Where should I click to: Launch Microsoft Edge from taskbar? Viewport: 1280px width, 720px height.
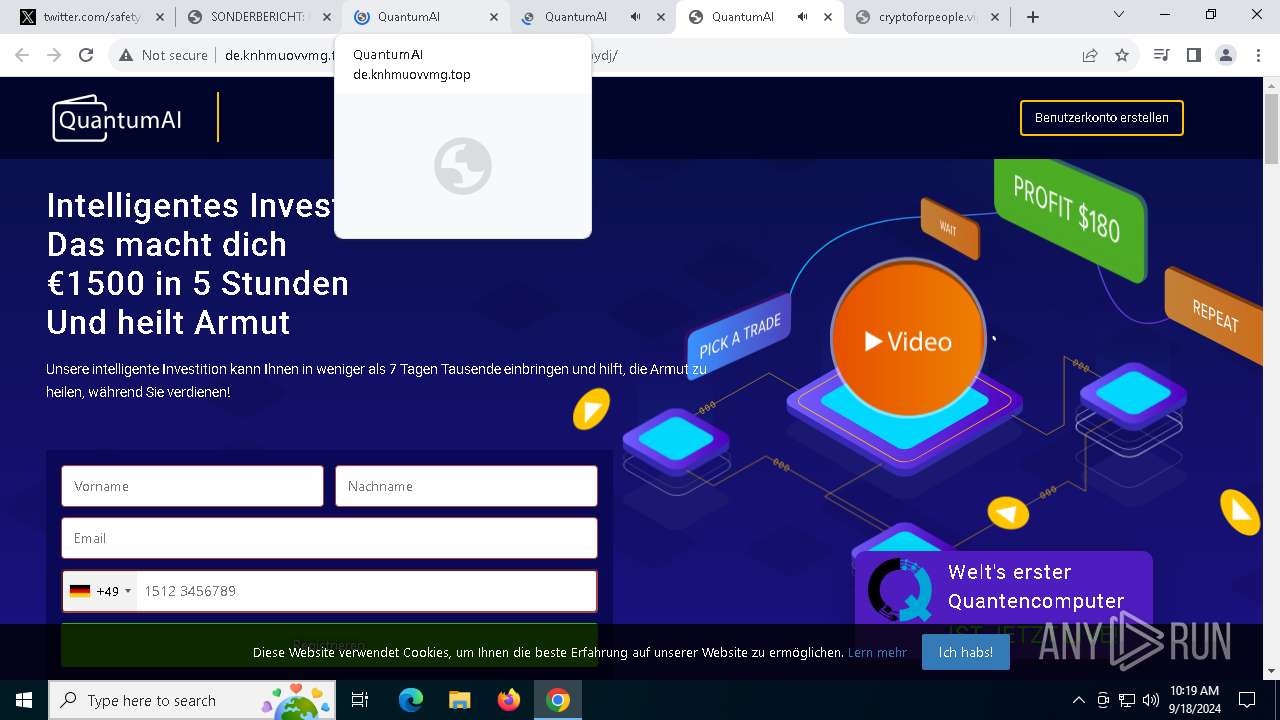[411, 700]
